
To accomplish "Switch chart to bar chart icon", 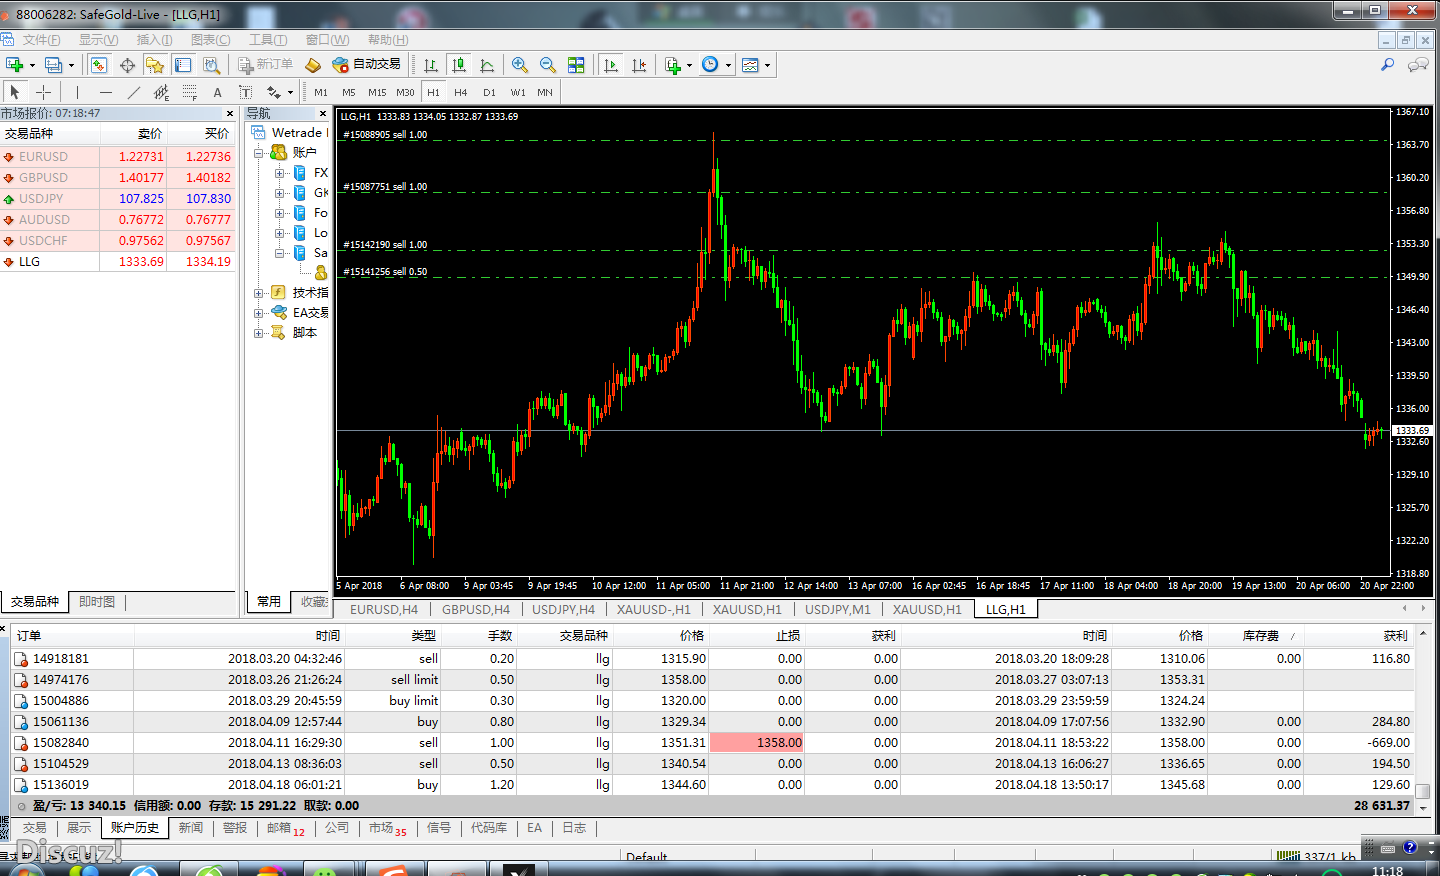I will 431,65.
